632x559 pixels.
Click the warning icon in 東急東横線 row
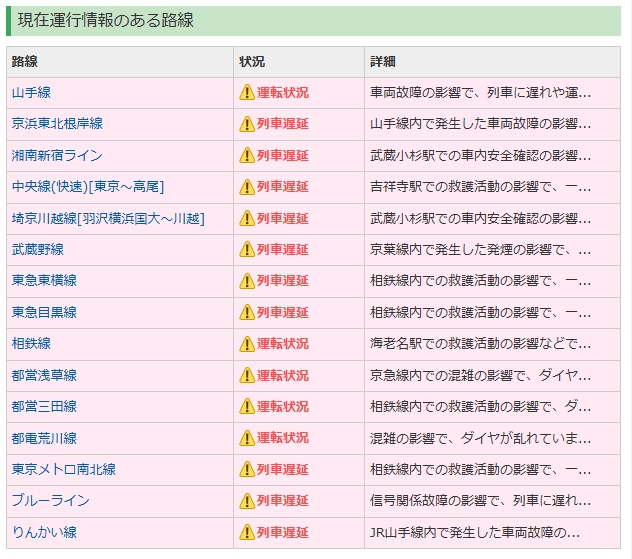point(247,281)
